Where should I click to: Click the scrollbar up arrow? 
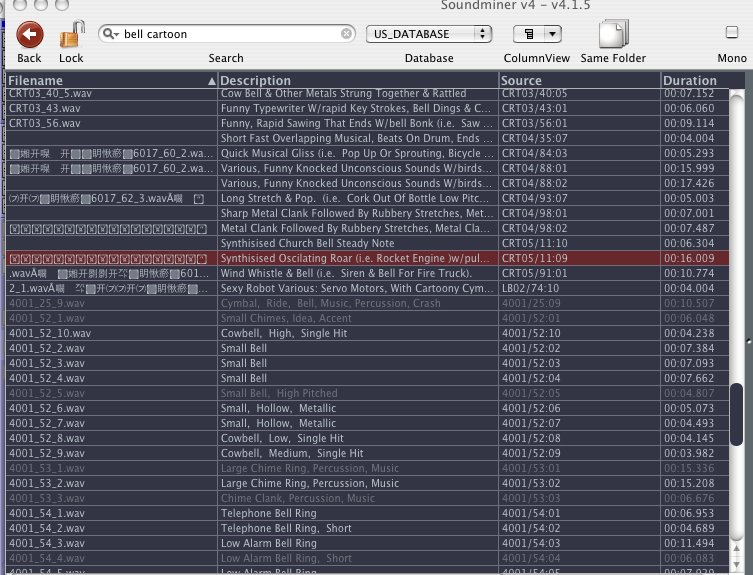(737, 97)
